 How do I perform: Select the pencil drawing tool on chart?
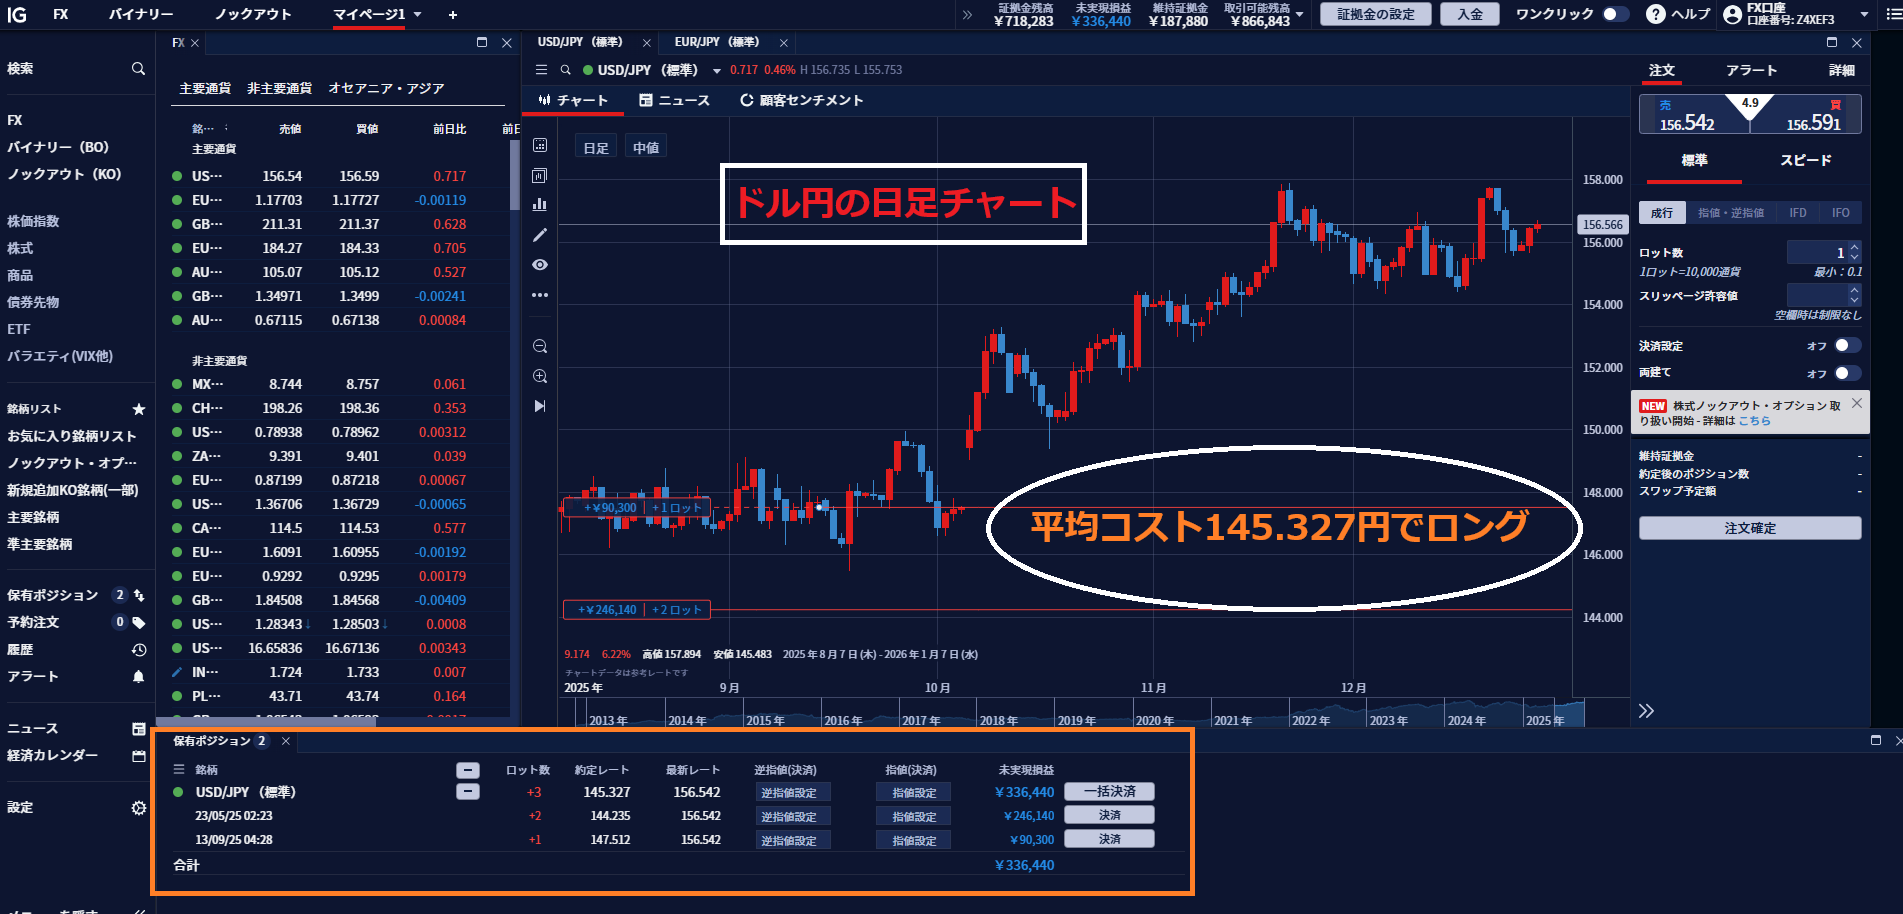click(540, 235)
